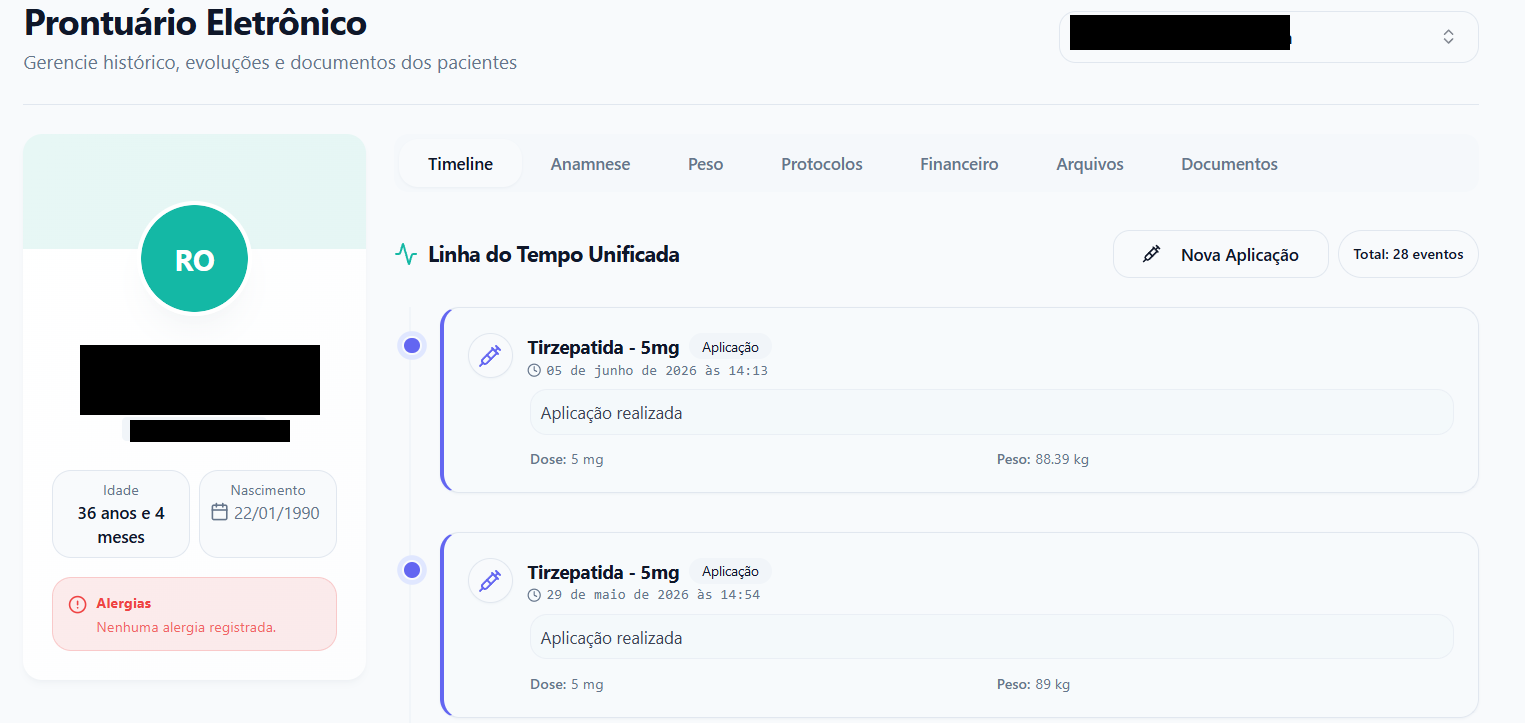Click the clock icon beside 05 de junho de 2026
This screenshot has width=1525, height=723.
pyautogui.click(x=535, y=371)
